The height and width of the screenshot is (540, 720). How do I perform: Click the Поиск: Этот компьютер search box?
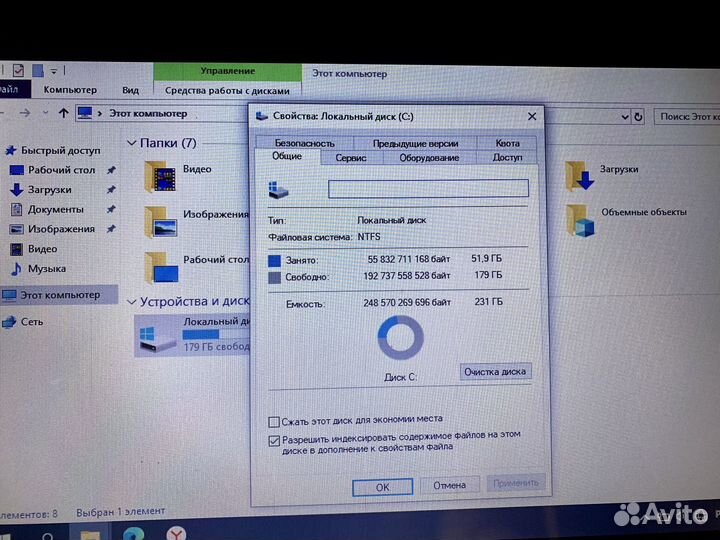click(687, 117)
